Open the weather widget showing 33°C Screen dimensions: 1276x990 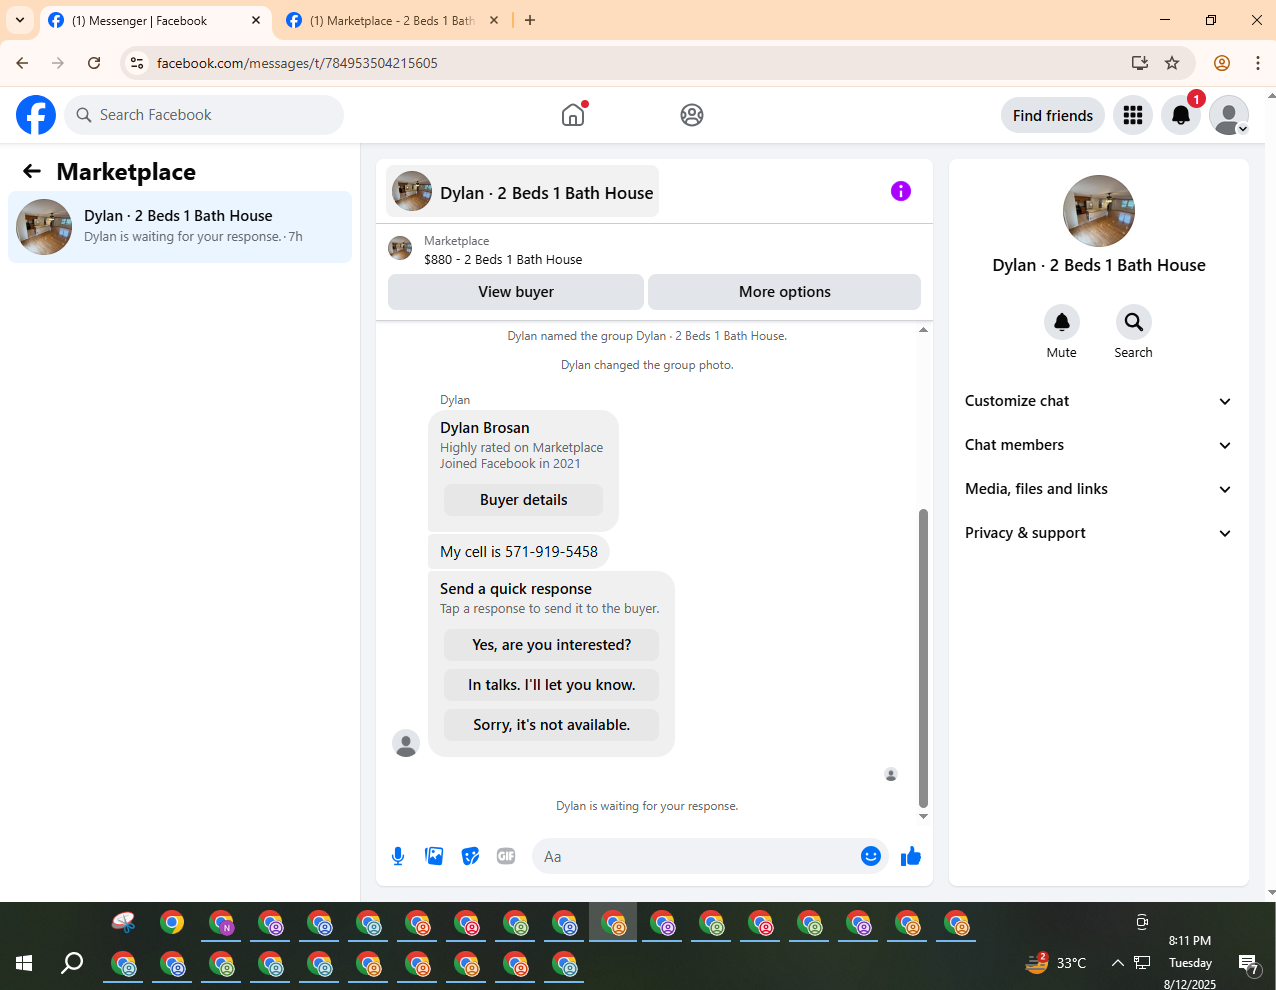point(1056,963)
